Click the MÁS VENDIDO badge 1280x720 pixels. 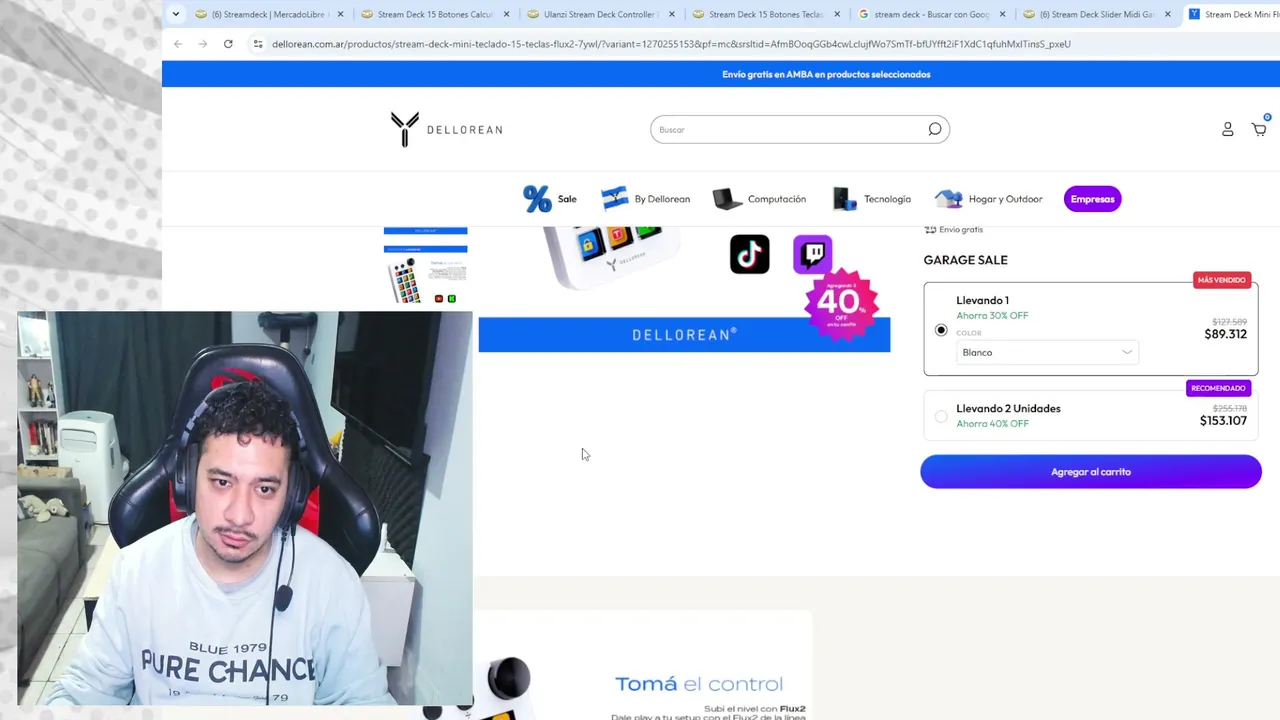[1222, 280]
